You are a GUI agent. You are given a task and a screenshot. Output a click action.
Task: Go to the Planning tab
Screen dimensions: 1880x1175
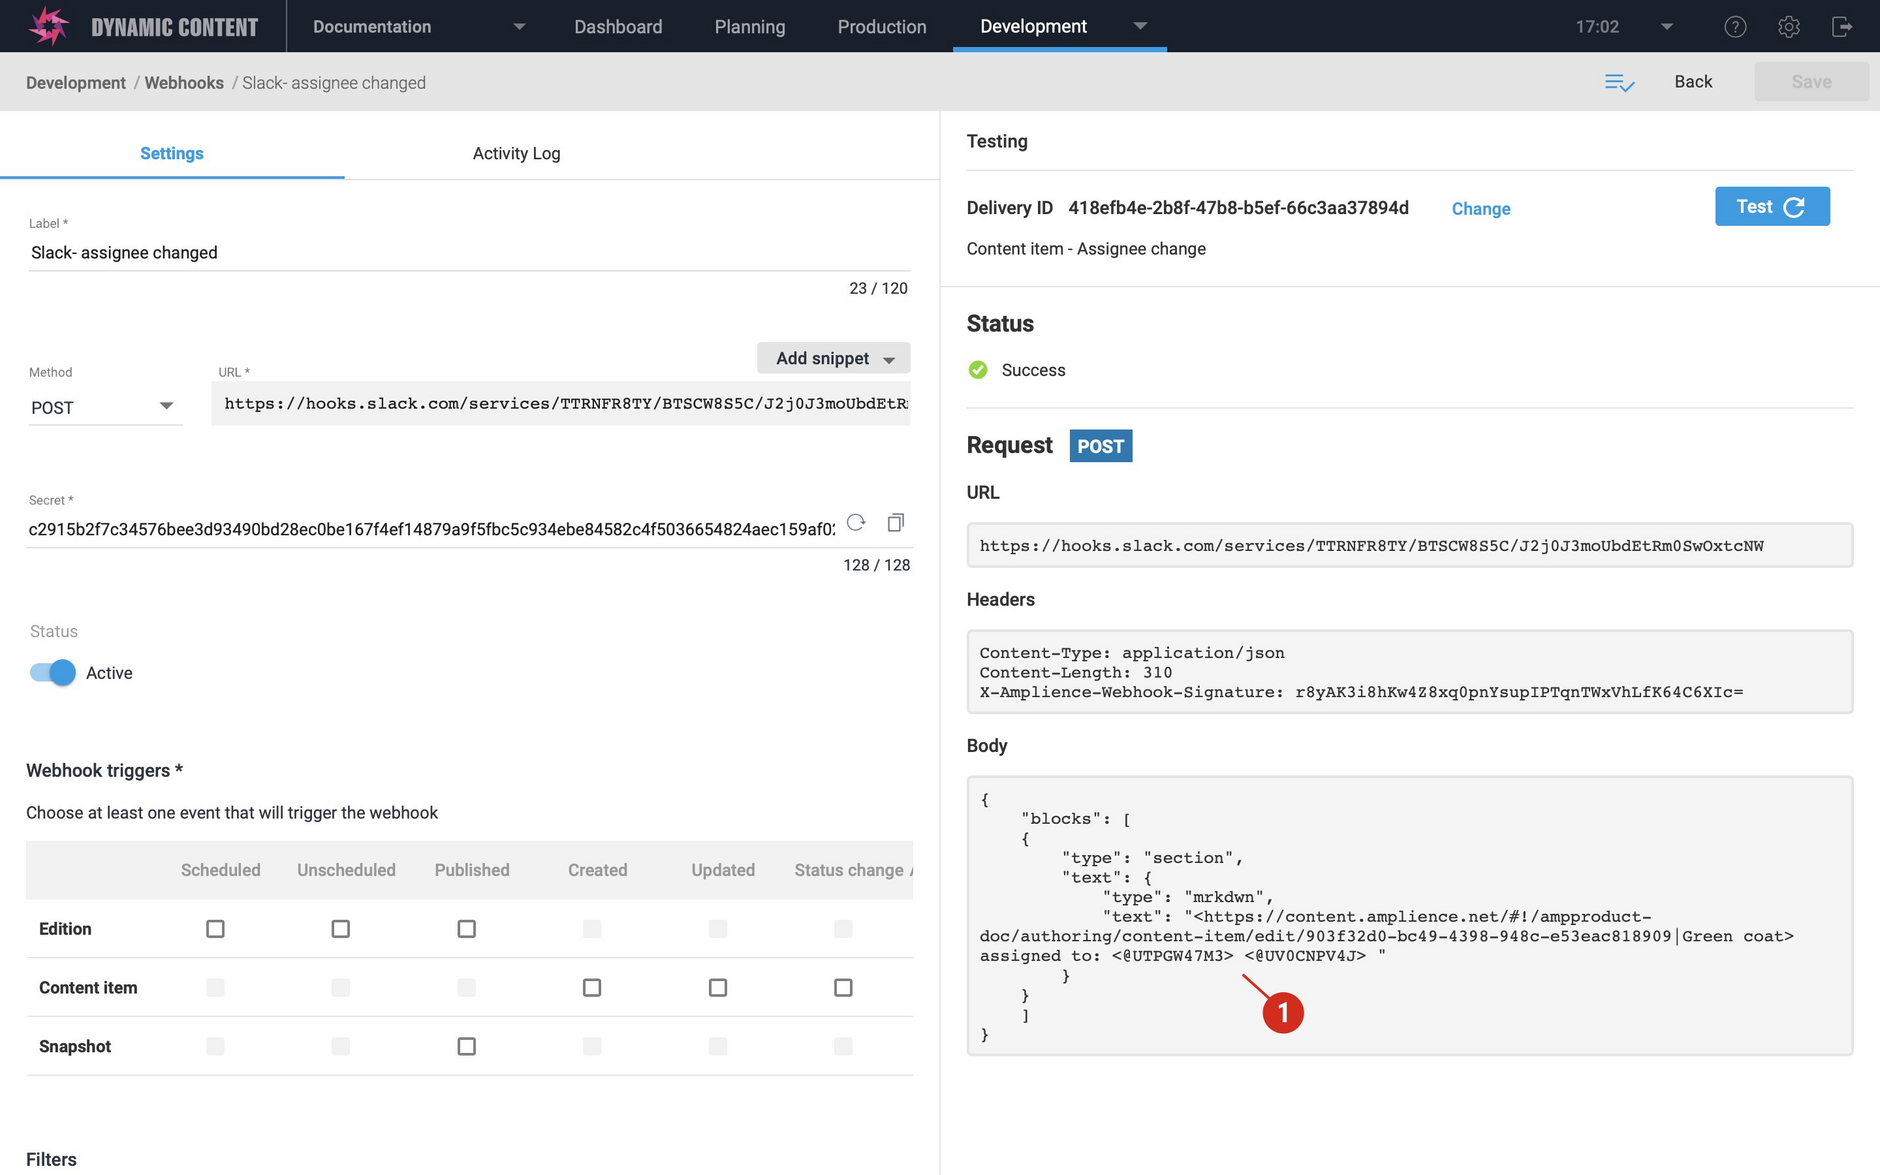pos(750,27)
